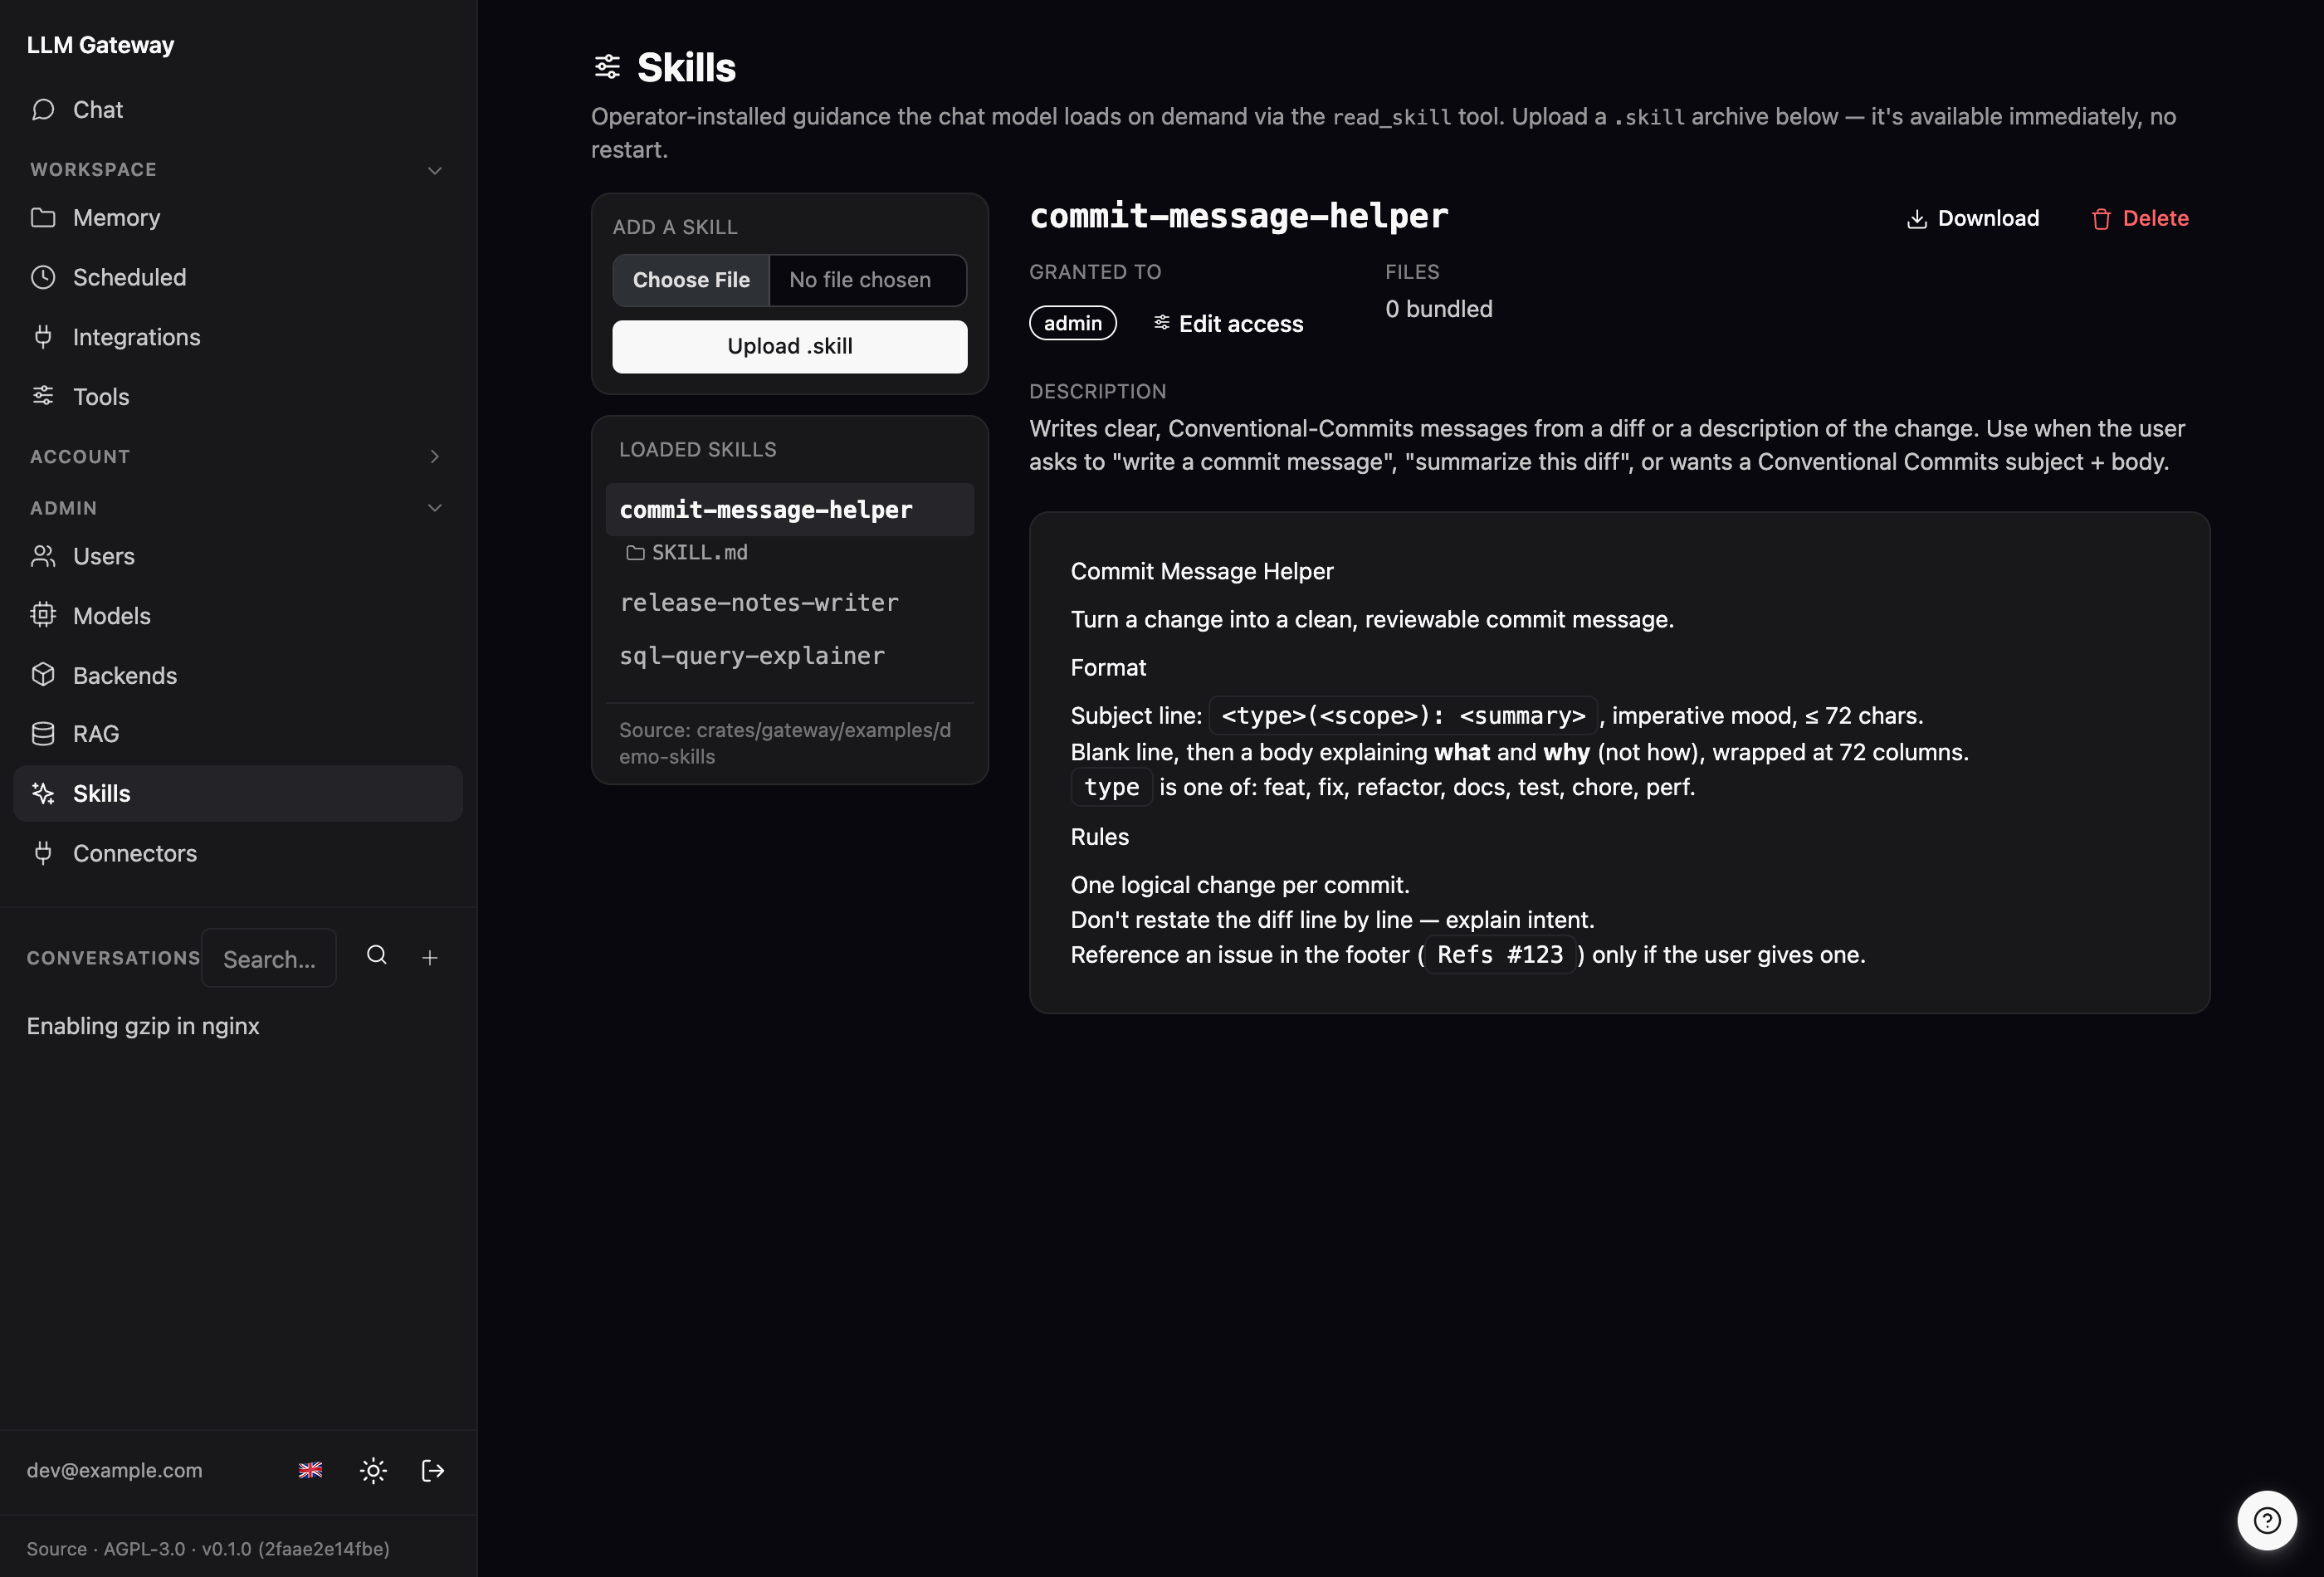
Task: Open the RAG admin page
Action: tap(238, 734)
